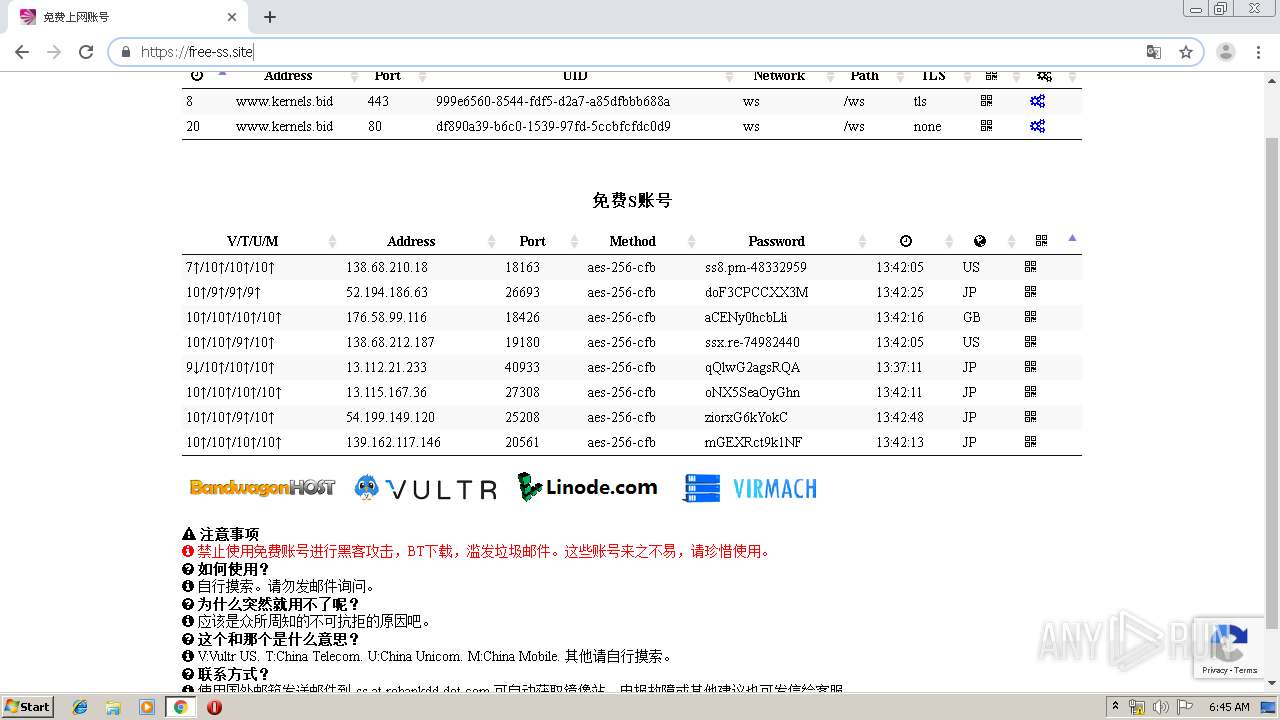Screen dimensions: 1280x720
Task: Launch Internet Explorer from taskbar
Action: (80, 707)
